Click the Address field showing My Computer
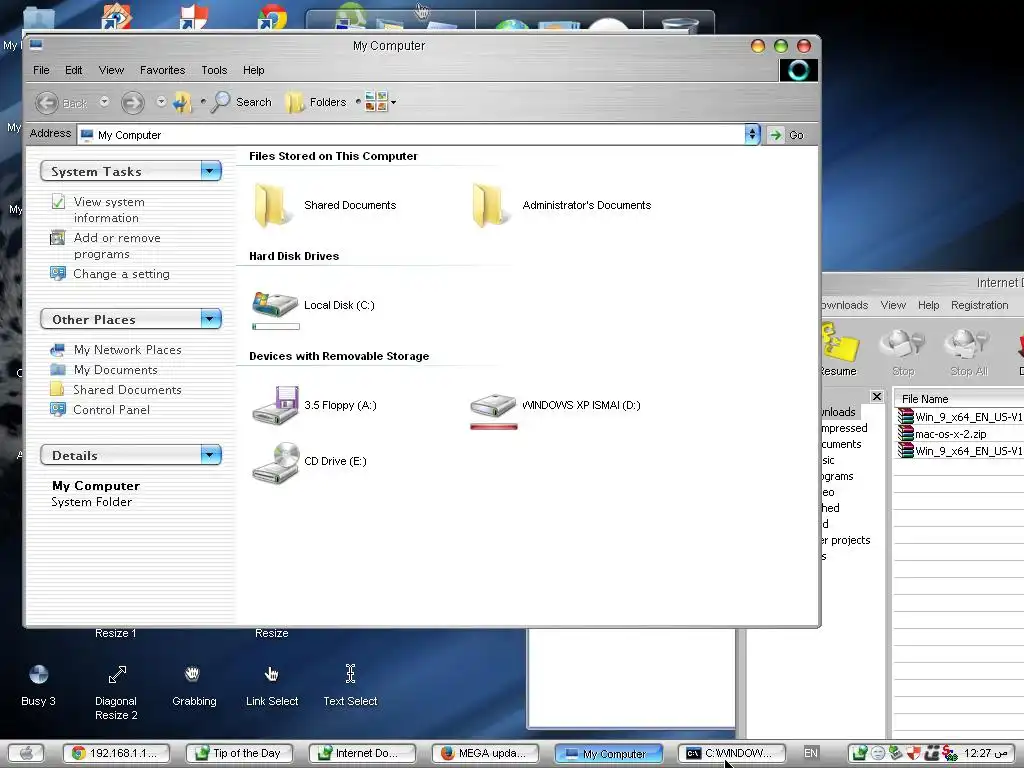Viewport: 1024px width, 768px height. tap(411, 135)
